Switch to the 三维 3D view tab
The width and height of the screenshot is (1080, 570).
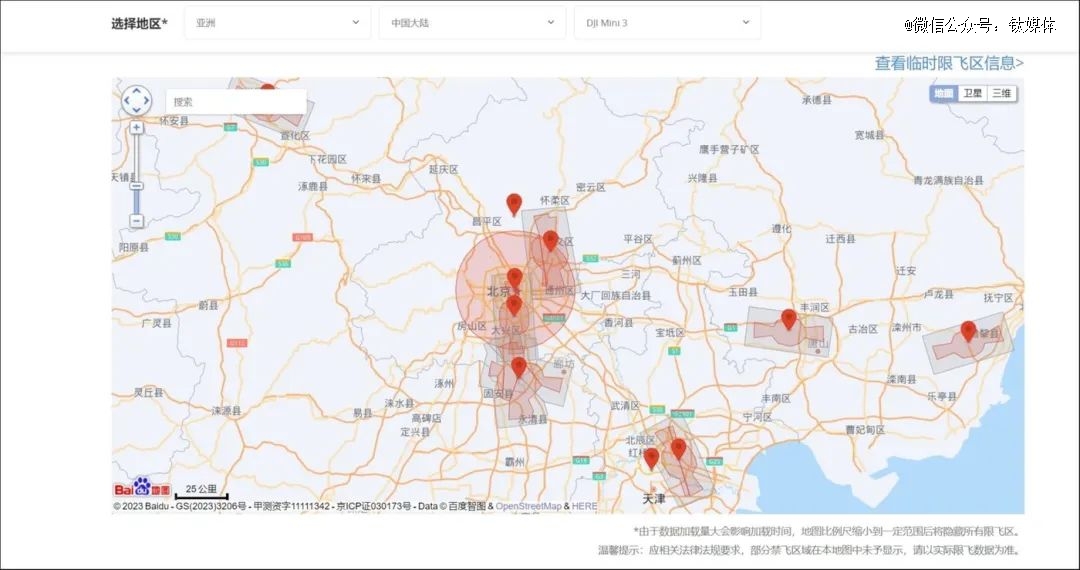pos(1001,93)
